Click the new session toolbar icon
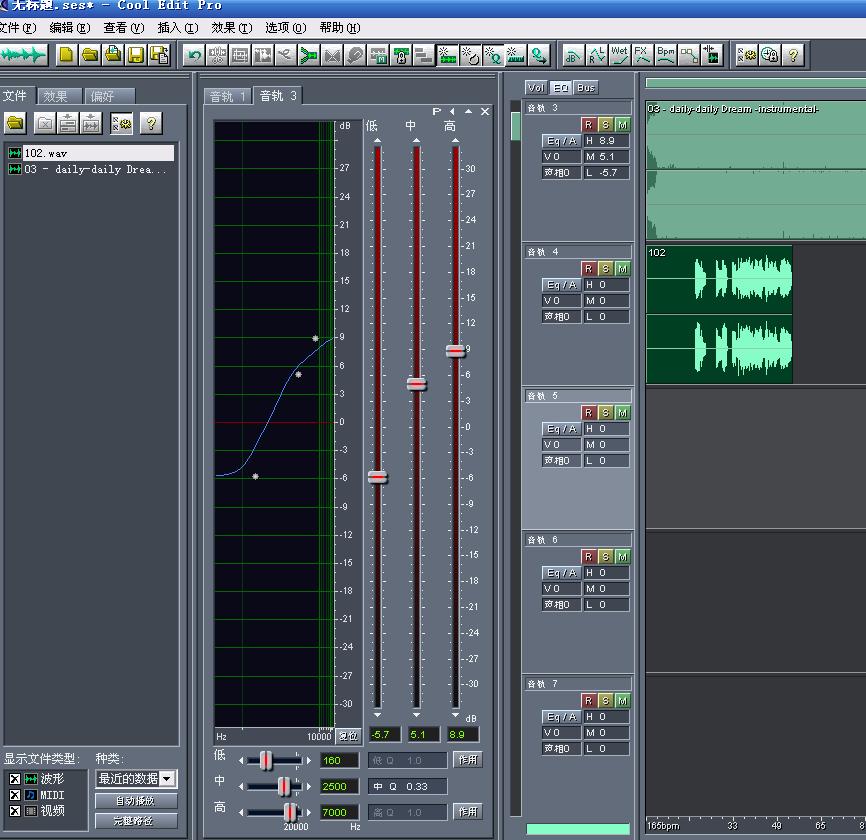The image size is (866, 840). (67, 55)
